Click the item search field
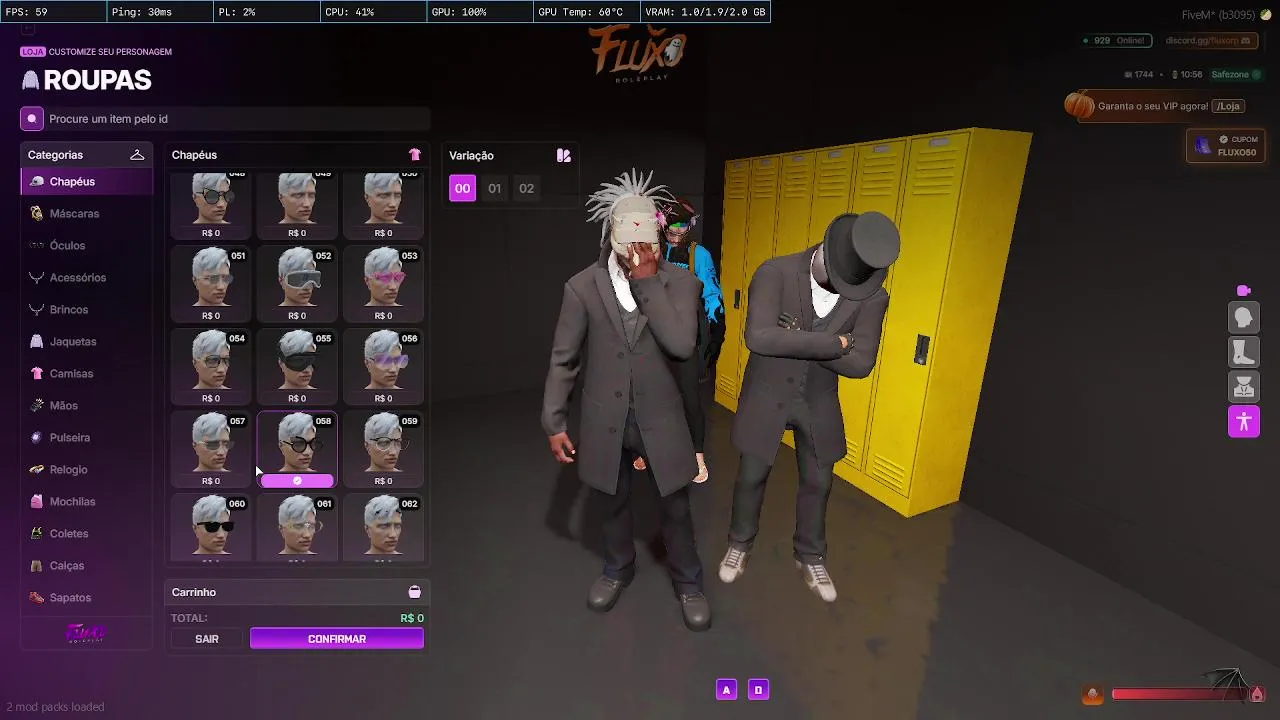Viewport: 1280px width, 720px height. coord(237,119)
